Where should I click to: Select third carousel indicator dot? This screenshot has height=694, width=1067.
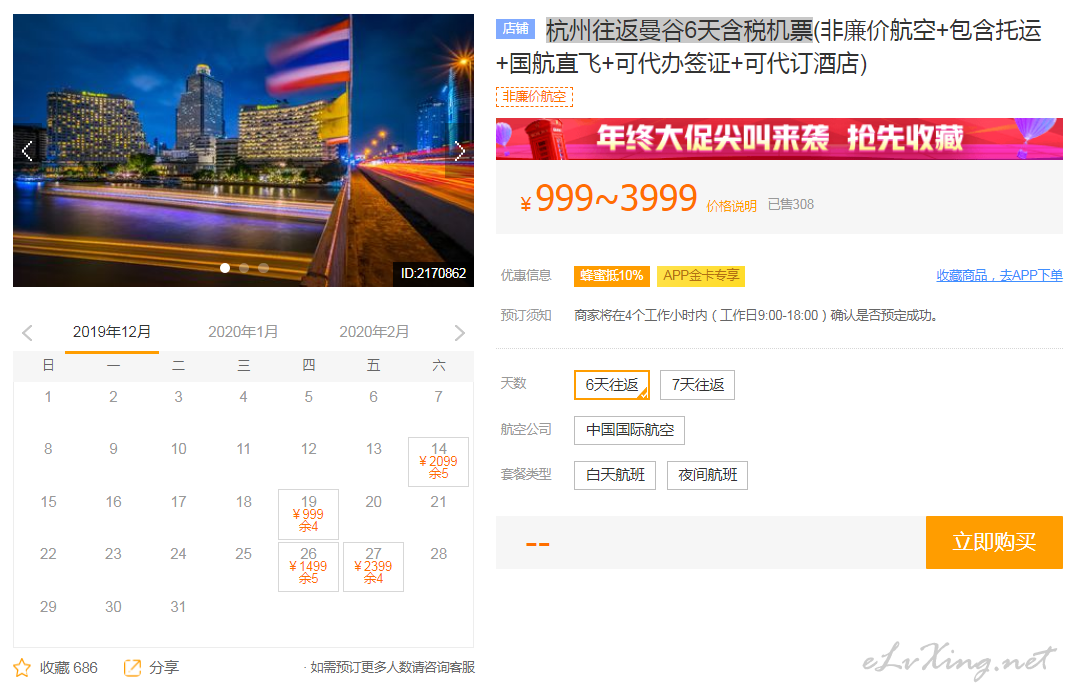(x=263, y=268)
